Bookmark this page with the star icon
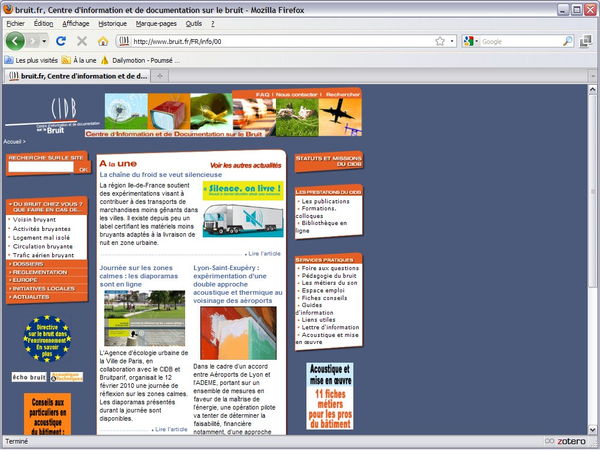Viewport: 600px width, 450px height. tap(439, 41)
